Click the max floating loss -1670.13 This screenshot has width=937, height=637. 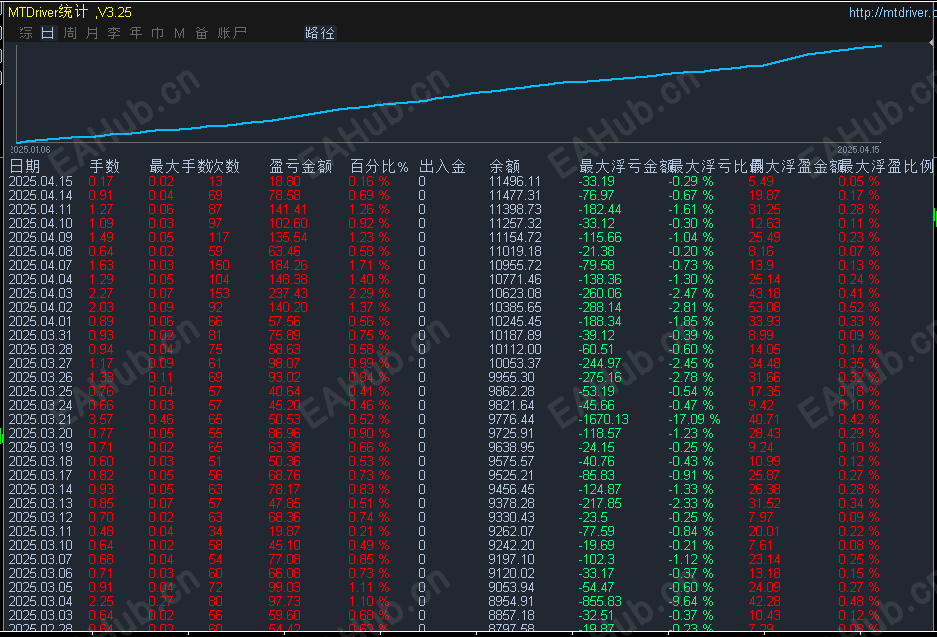[x=604, y=419]
